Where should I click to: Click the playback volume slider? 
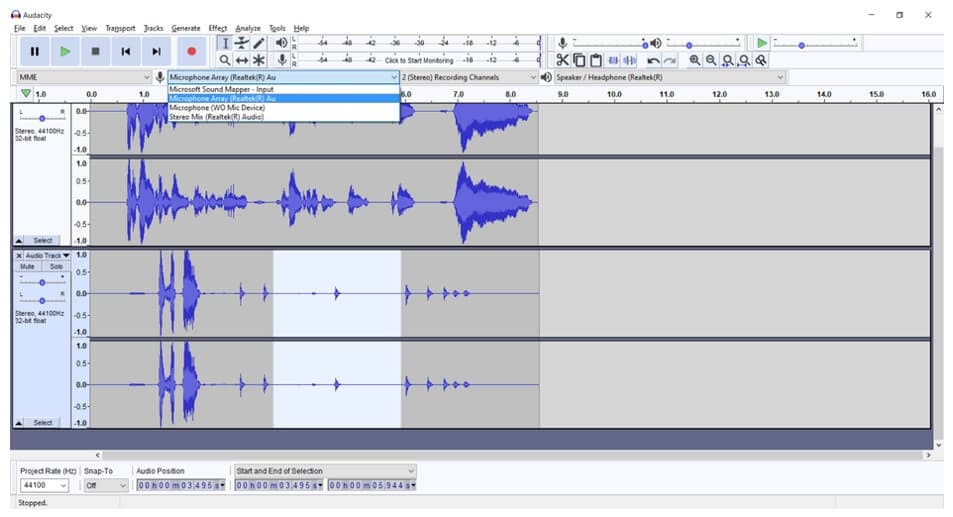pyautogui.click(x=704, y=43)
